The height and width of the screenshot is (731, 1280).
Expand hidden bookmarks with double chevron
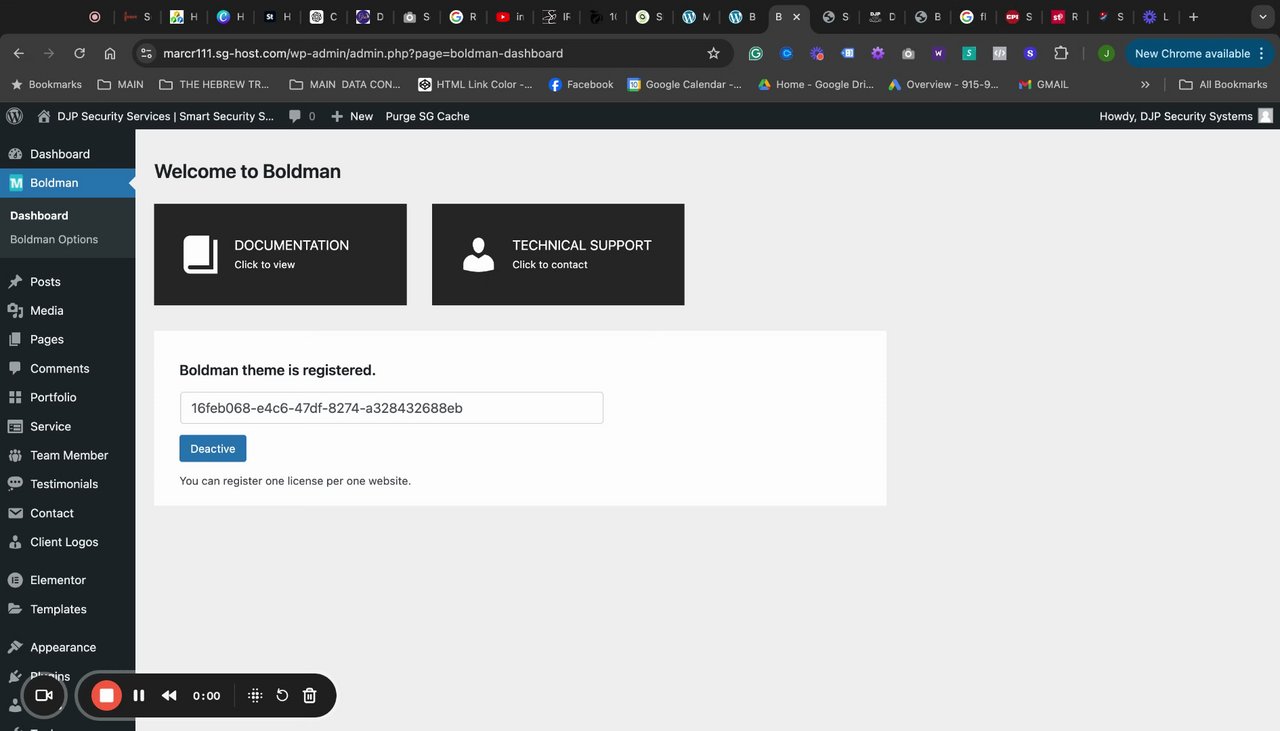[x=1146, y=85]
